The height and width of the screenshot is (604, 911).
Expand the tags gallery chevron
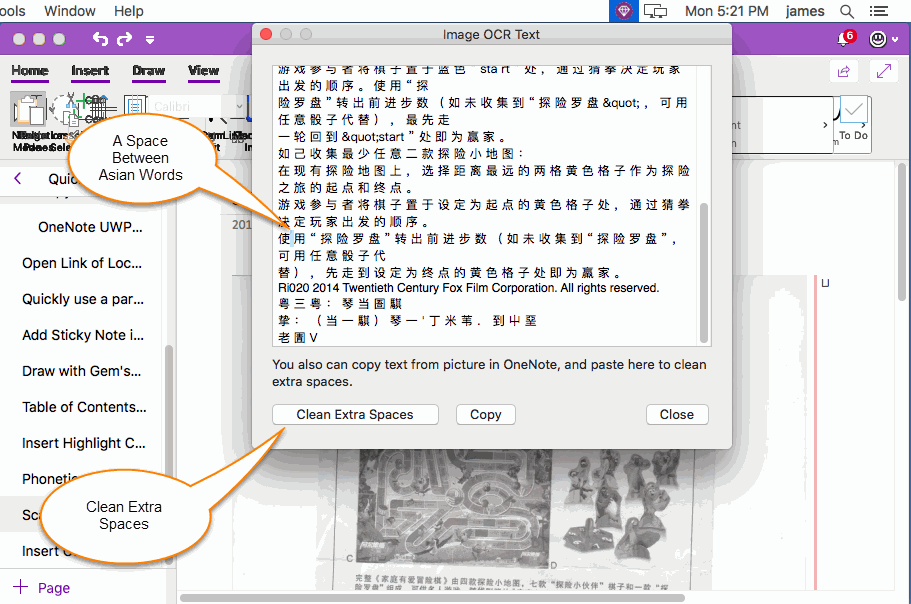[x=825, y=125]
